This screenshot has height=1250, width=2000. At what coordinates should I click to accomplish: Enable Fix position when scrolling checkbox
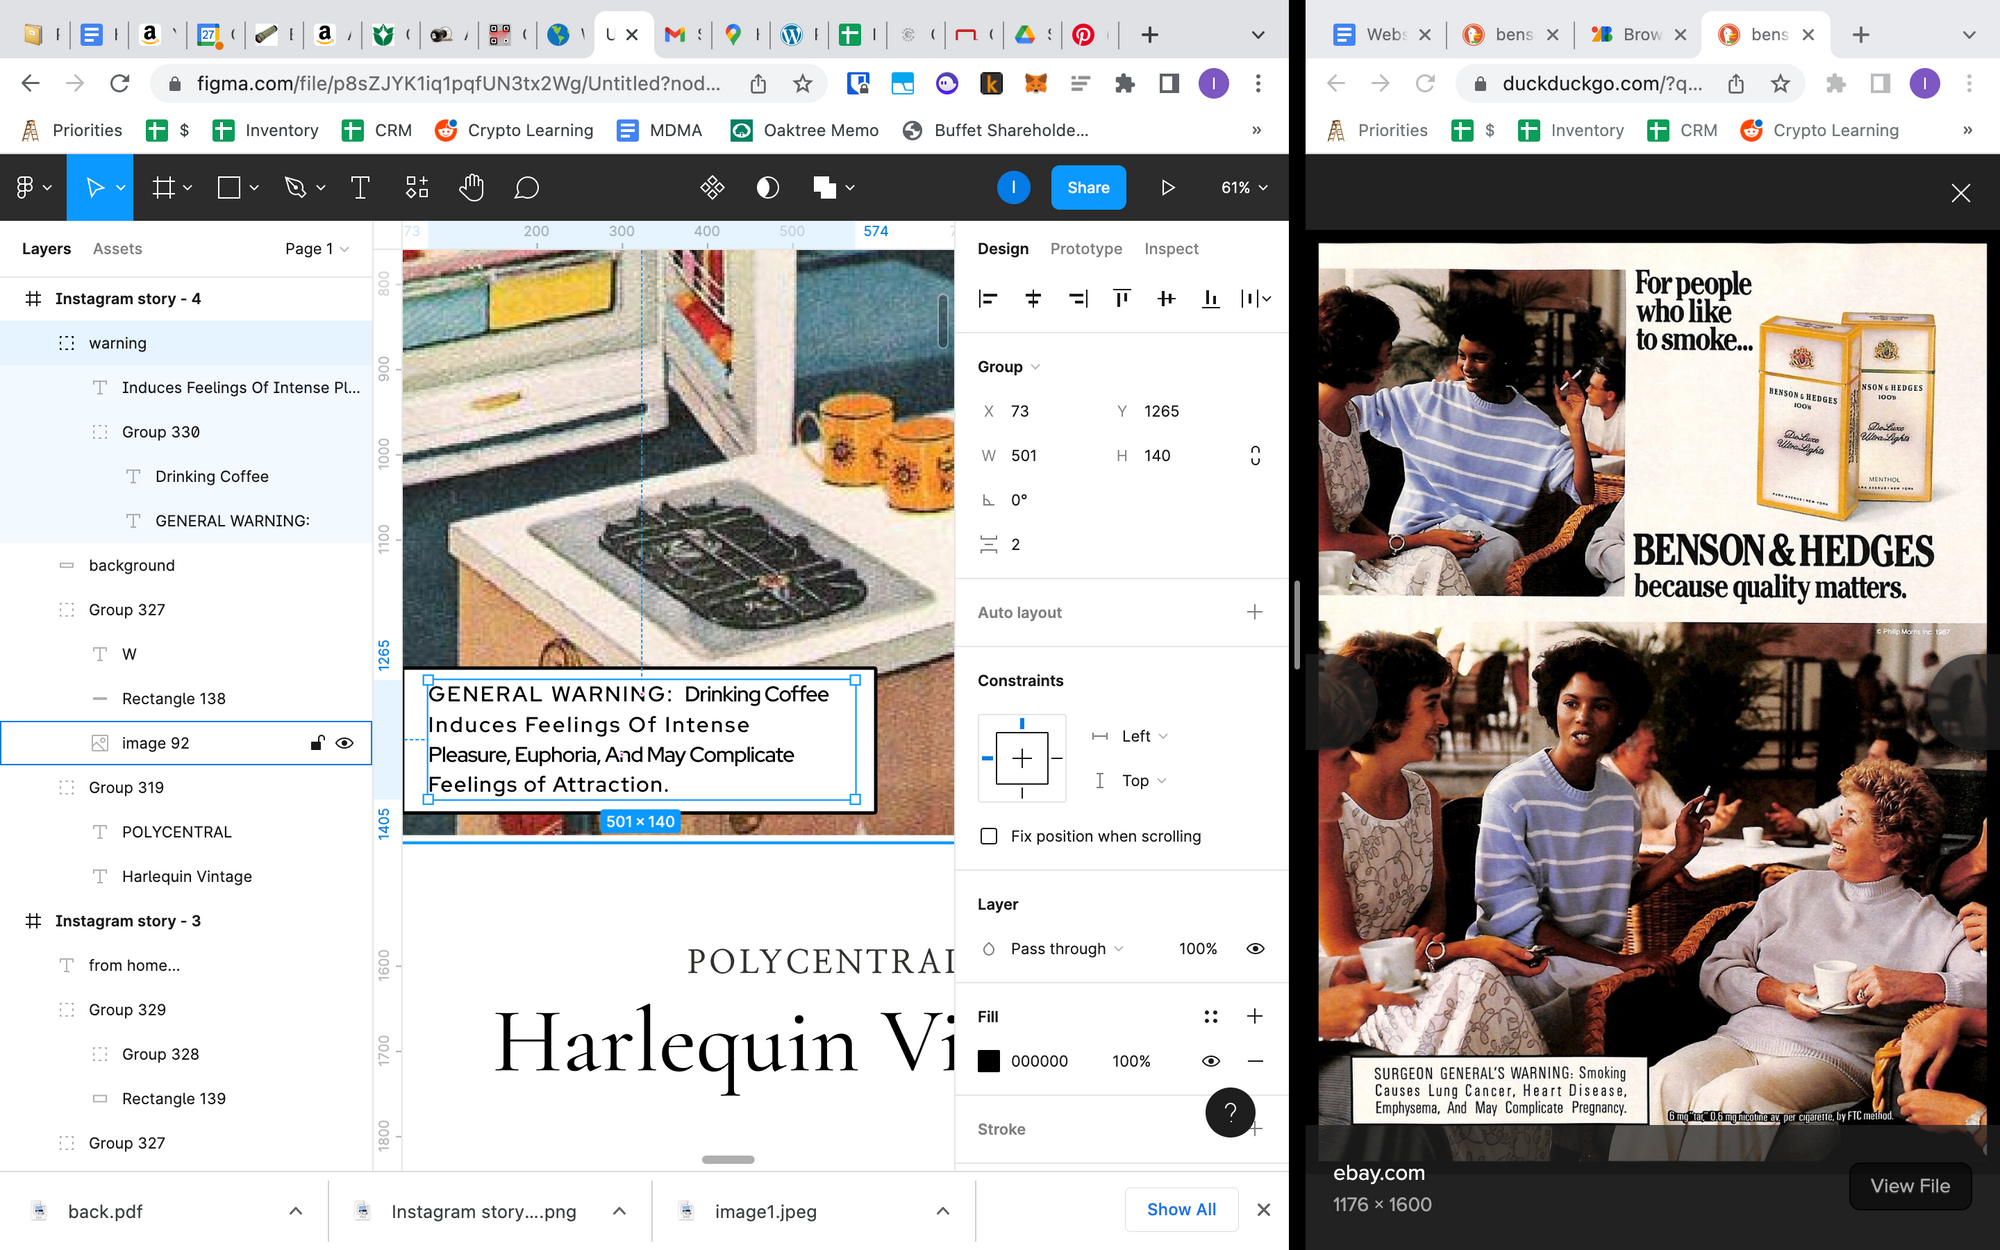989,836
